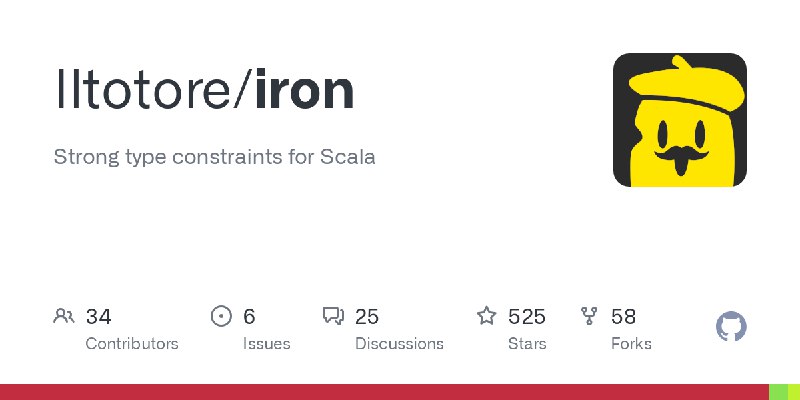Click the description 'Strong type constraints for Scala'
The height and width of the screenshot is (400, 800).
point(214,157)
